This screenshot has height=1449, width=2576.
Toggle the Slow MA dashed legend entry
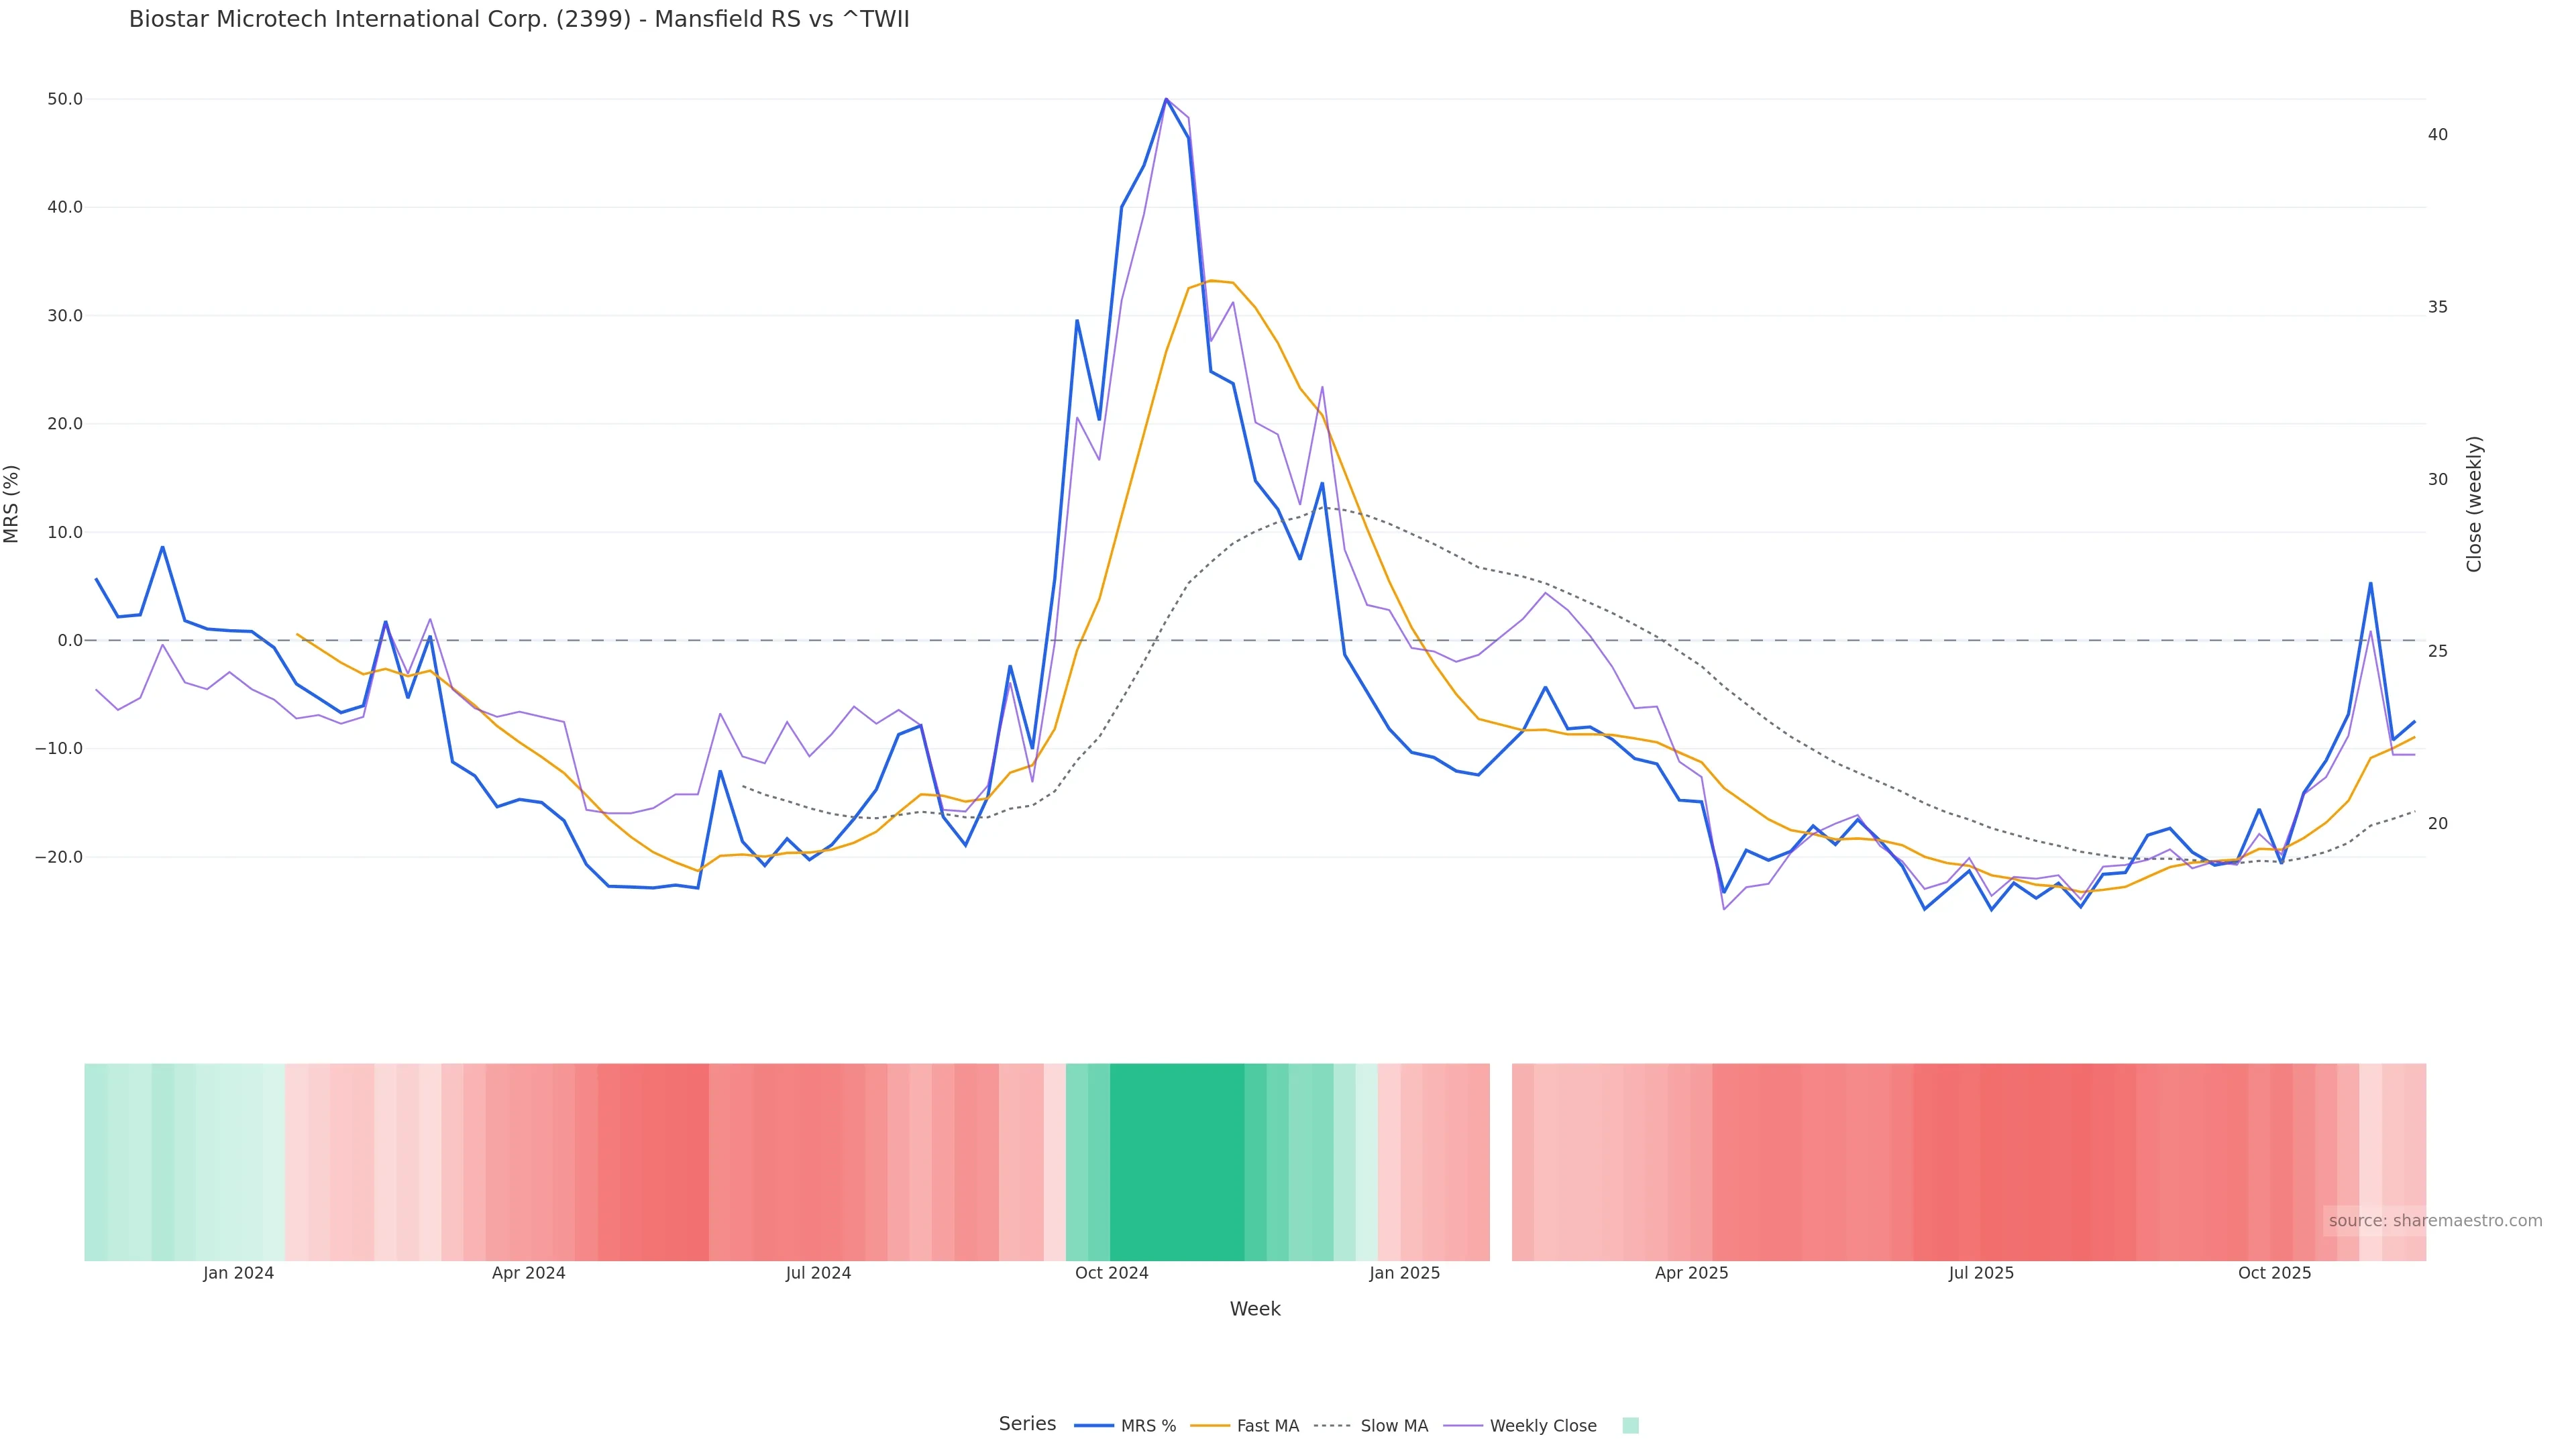pos(1393,1426)
